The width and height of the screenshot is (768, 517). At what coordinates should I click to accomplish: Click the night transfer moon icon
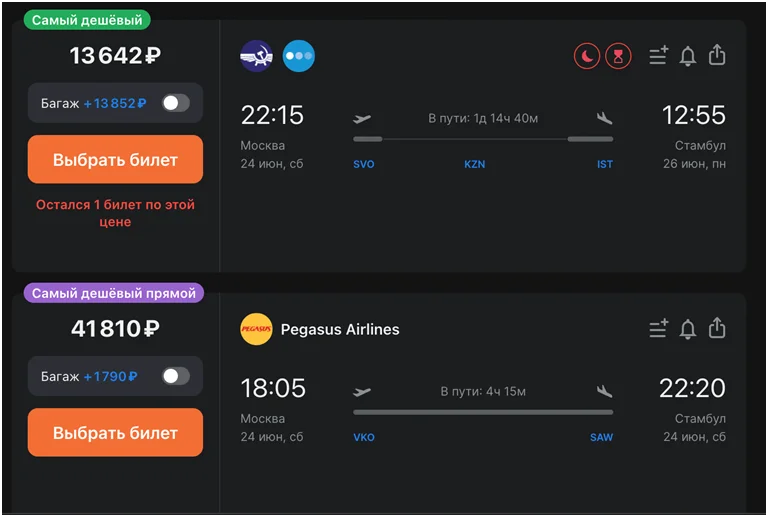(587, 56)
